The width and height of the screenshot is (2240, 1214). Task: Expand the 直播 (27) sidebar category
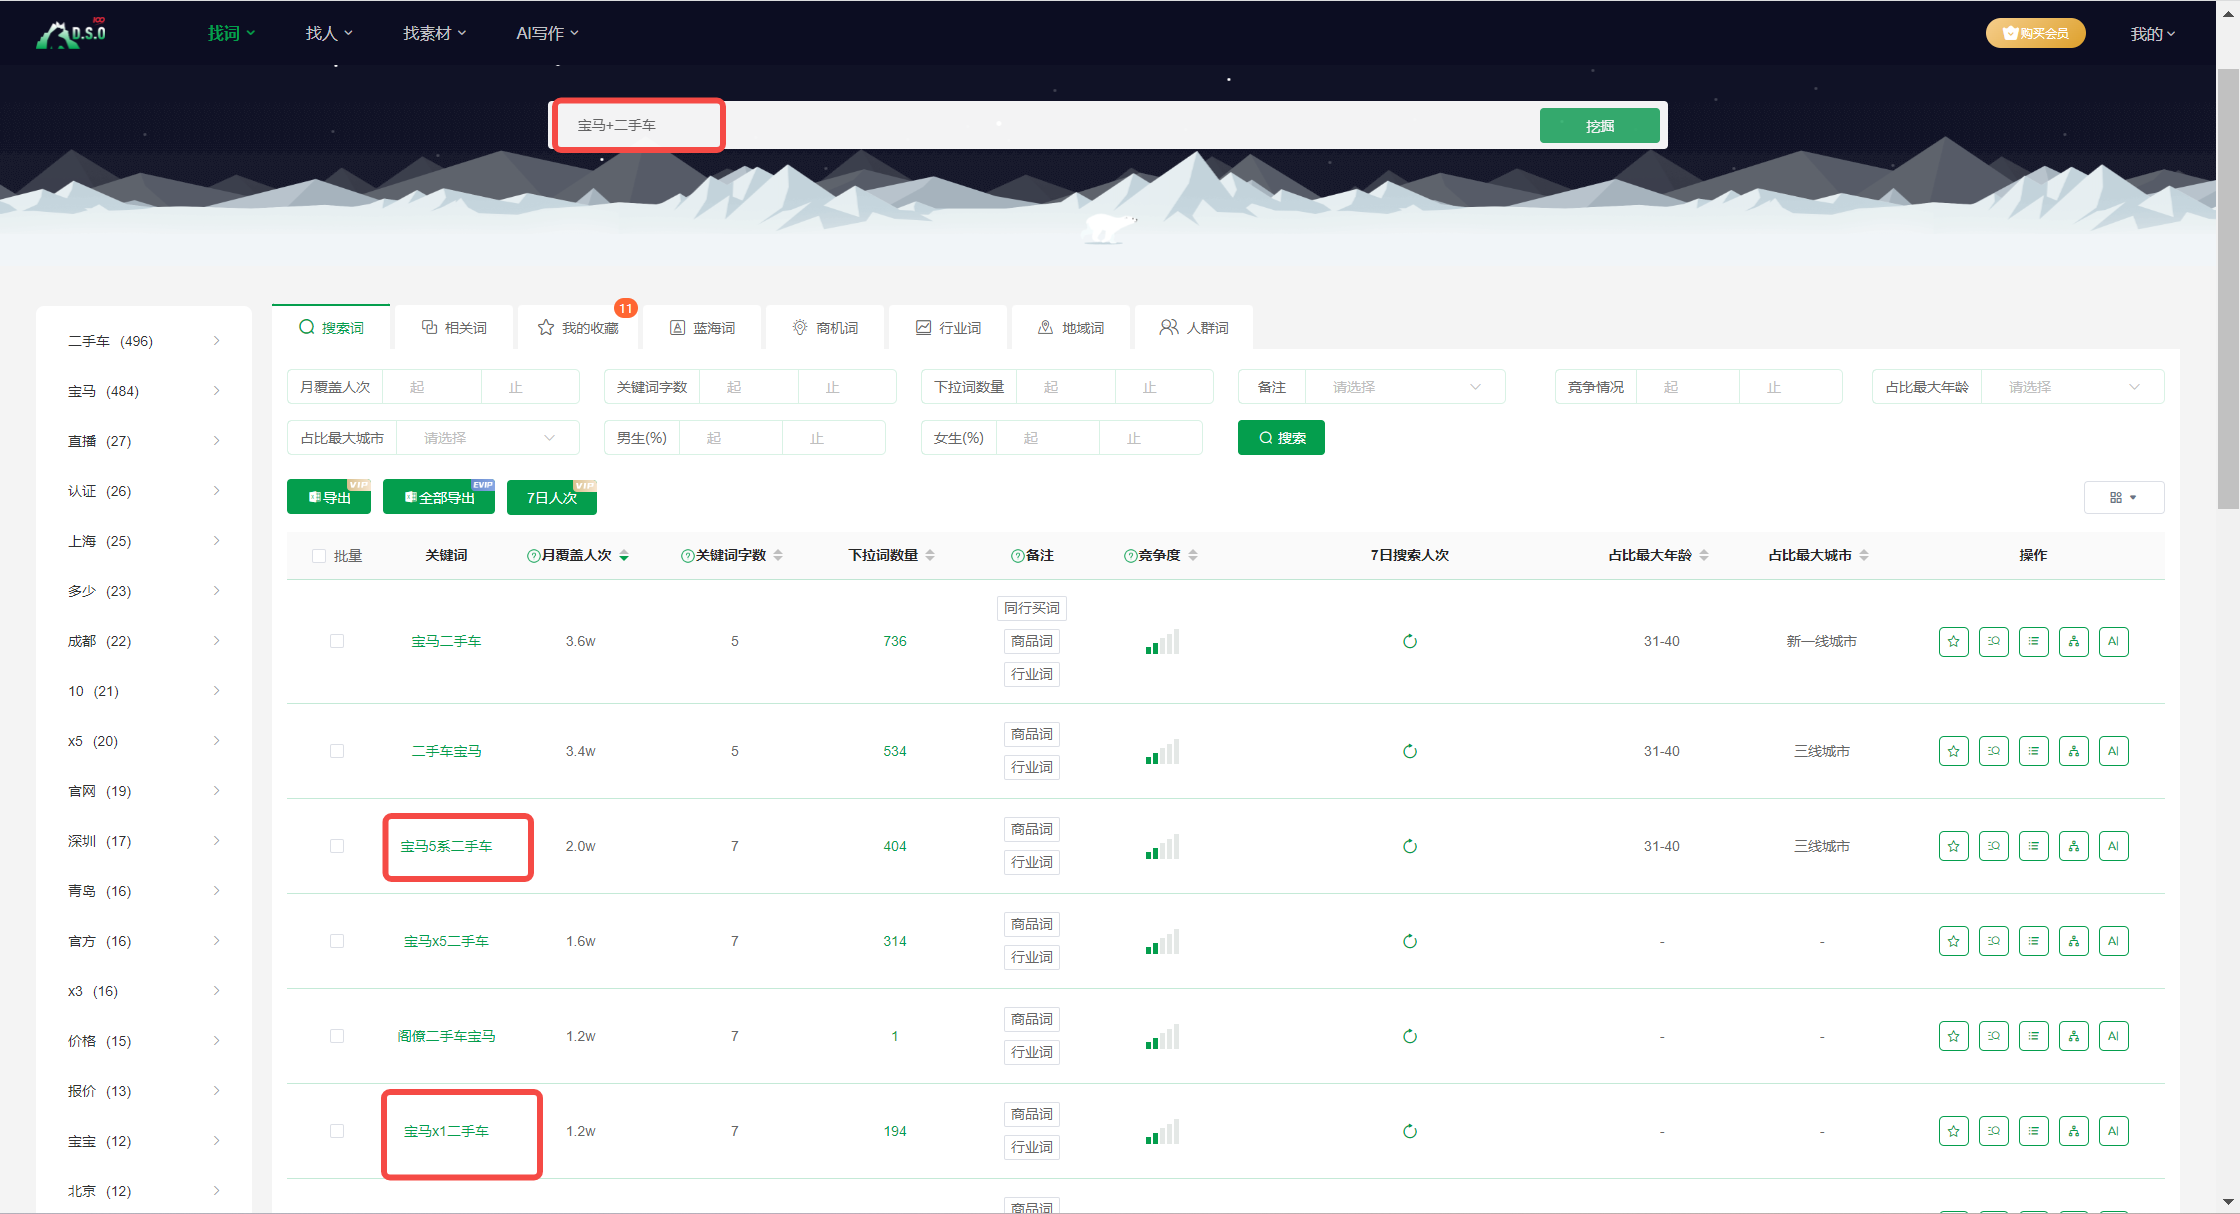click(x=144, y=441)
